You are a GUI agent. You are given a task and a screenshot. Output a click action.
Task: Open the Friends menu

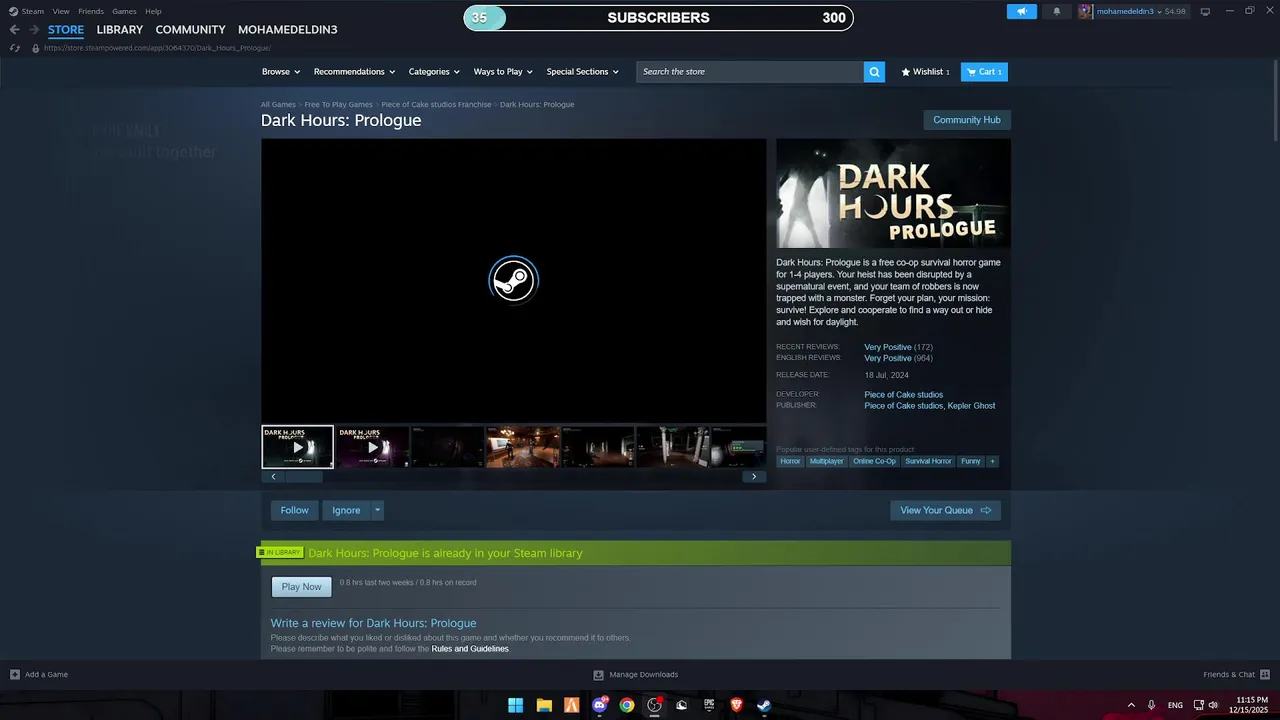[91, 11]
